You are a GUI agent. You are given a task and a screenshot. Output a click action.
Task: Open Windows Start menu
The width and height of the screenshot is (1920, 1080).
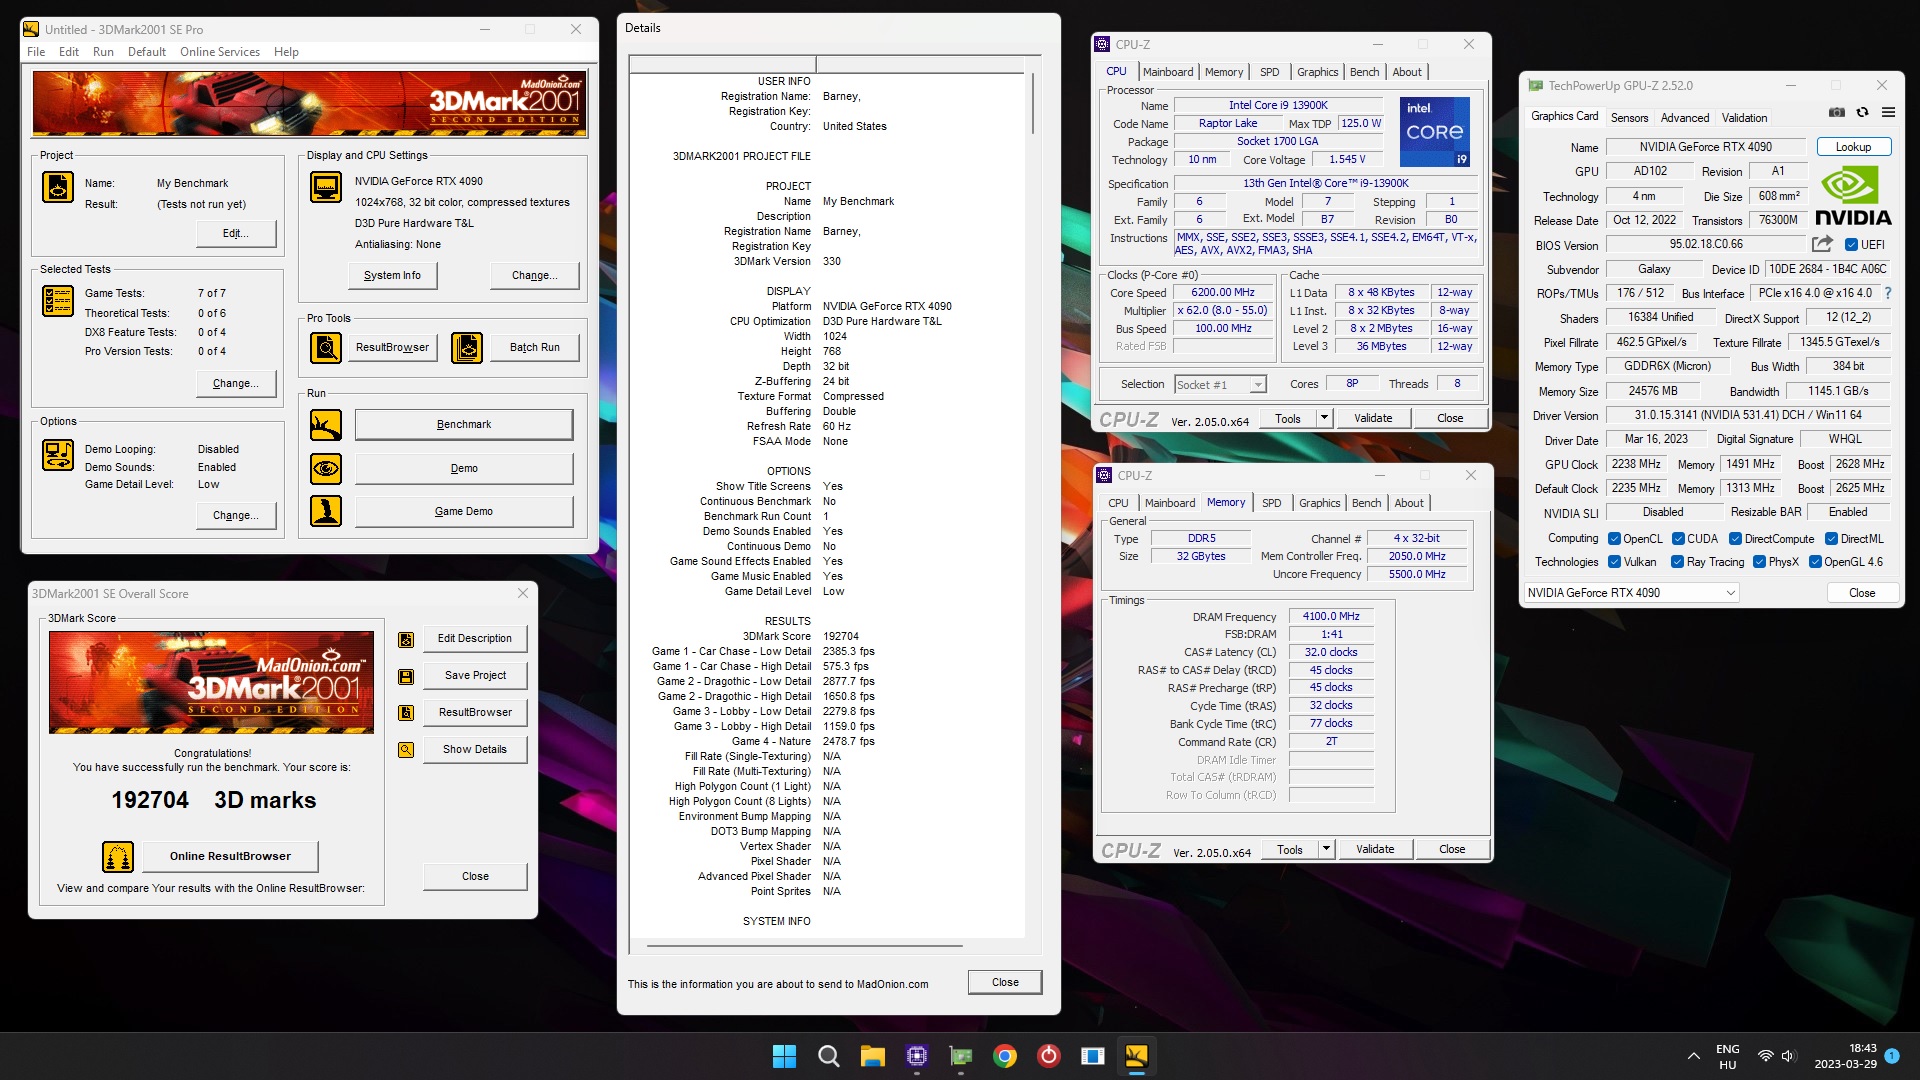click(x=785, y=1056)
